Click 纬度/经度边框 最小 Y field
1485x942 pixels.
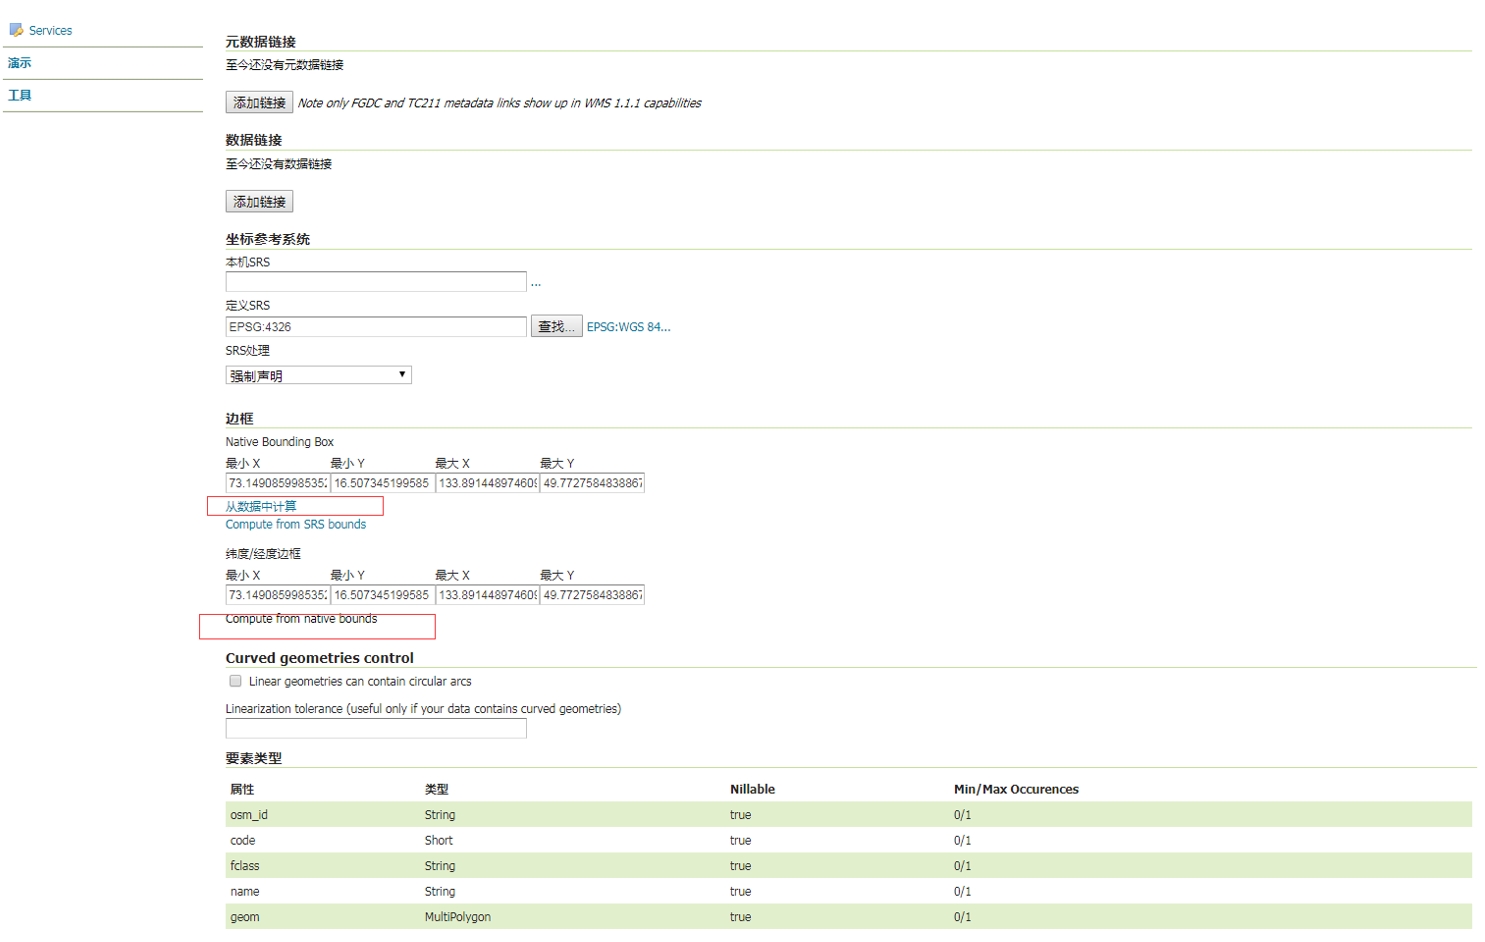click(382, 595)
